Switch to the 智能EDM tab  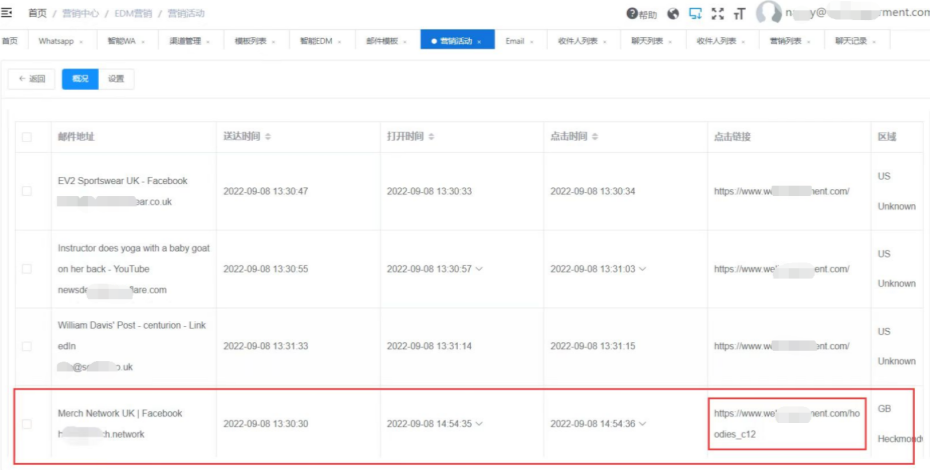click(x=316, y=42)
